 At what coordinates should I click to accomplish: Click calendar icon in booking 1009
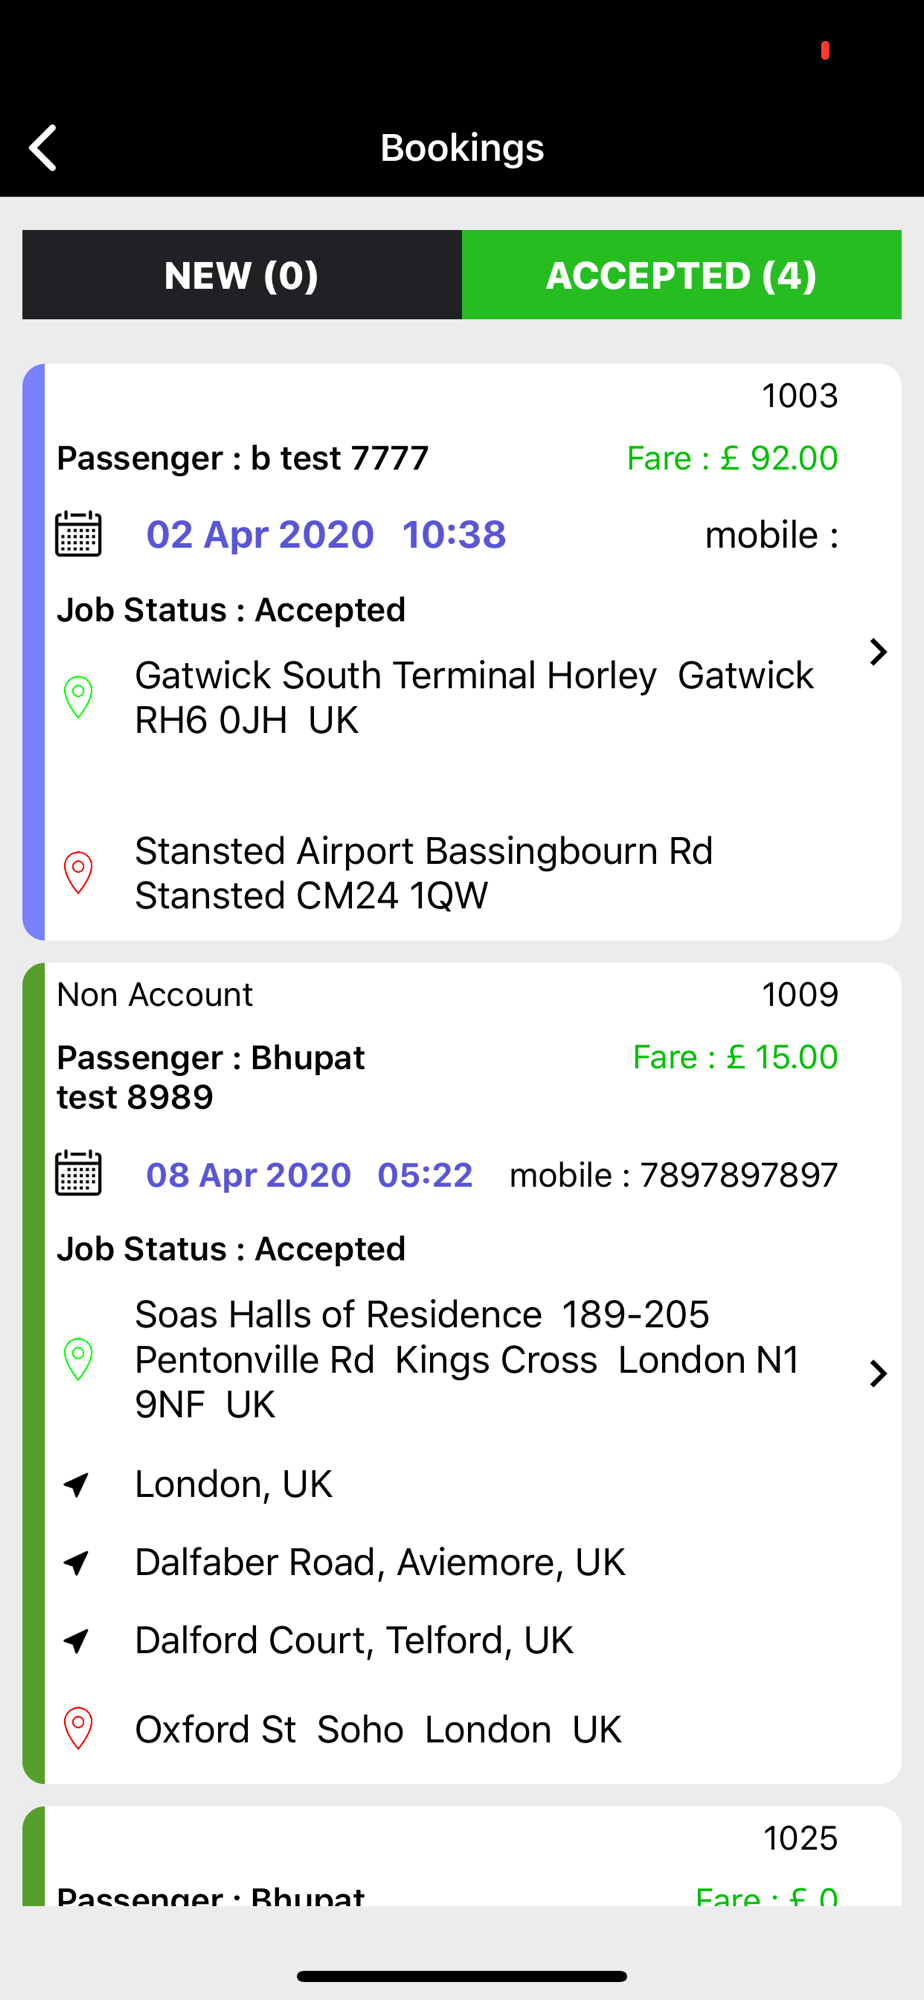coord(78,1173)
